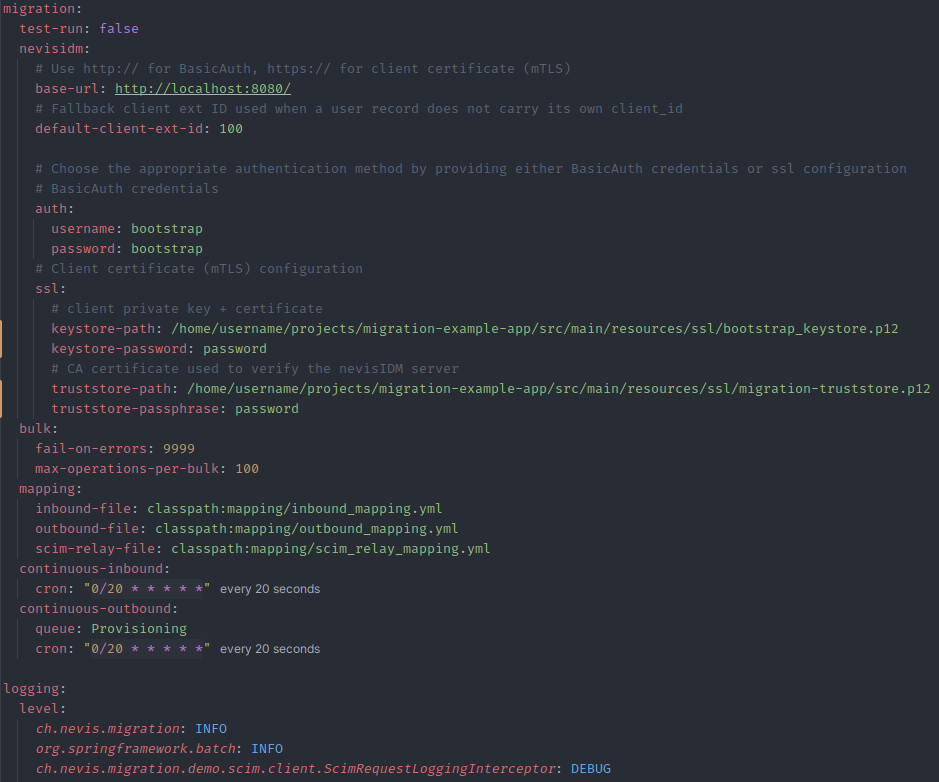
Task: Click the comment about BasicAuth and mTLS URLs
Action: click(x=302, y=69)
